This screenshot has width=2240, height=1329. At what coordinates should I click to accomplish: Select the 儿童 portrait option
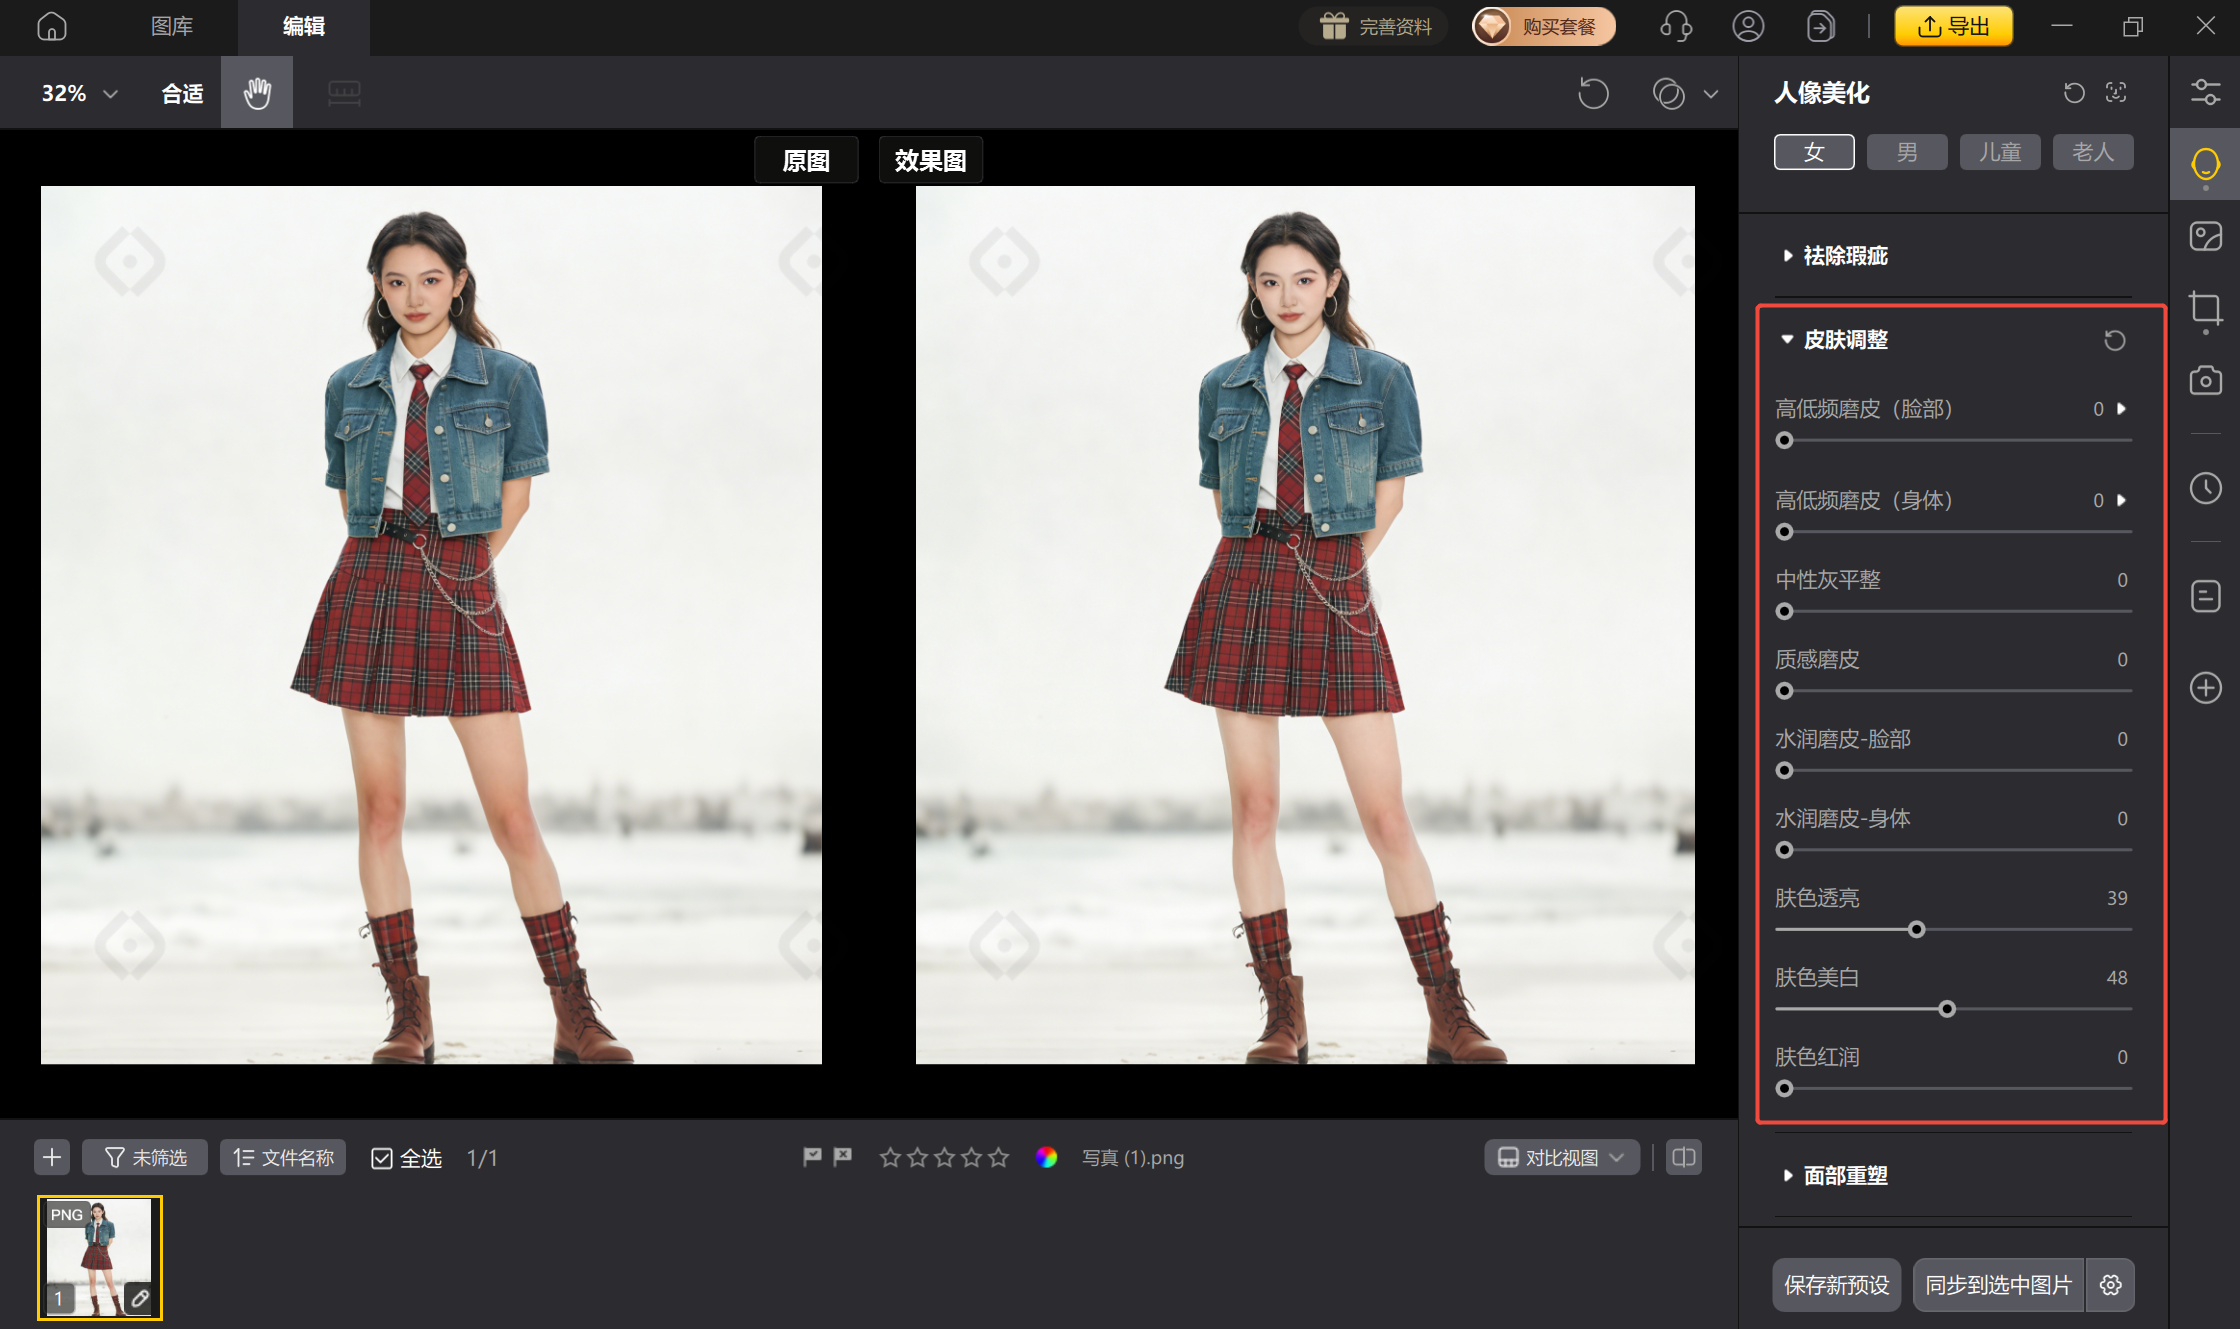click(1999, 152)
